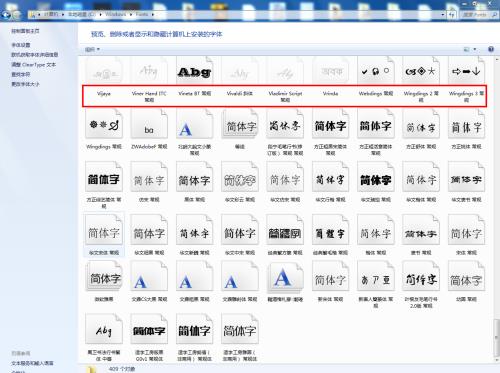500x373 pixels.
Task: Select the 方正舒体 常规 font label
Action: pos(421,147)
